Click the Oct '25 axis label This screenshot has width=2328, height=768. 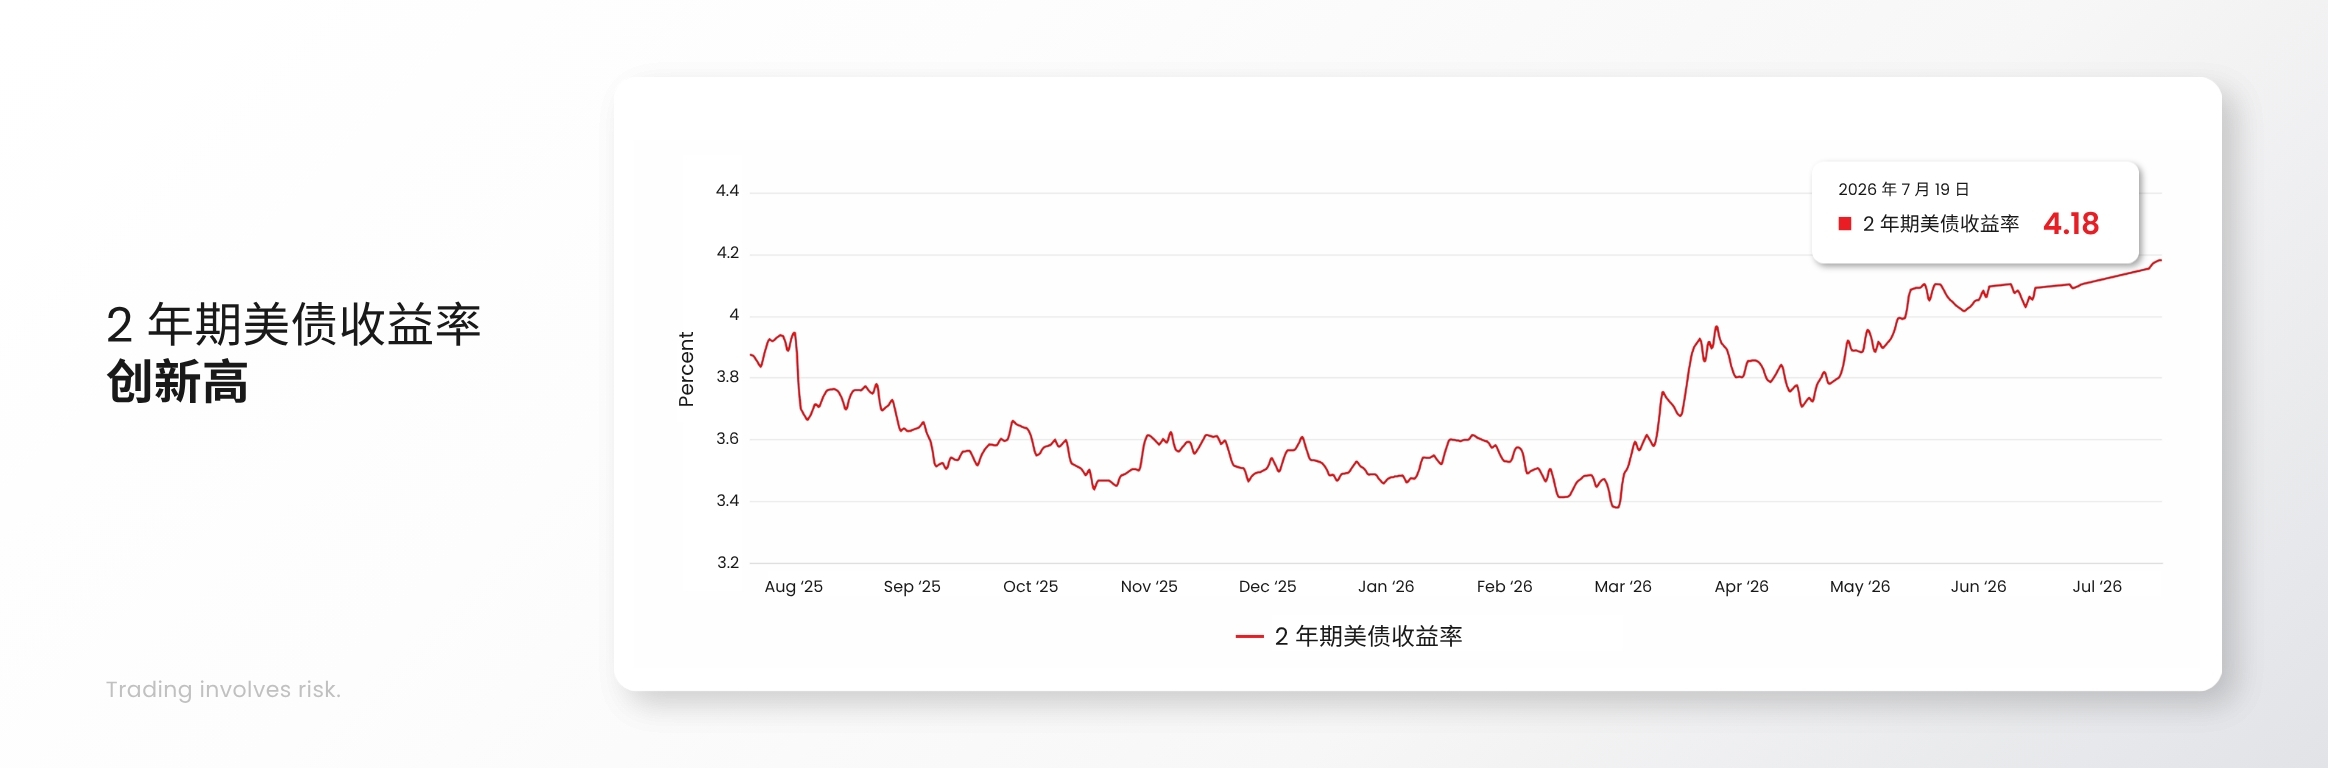1030,587
